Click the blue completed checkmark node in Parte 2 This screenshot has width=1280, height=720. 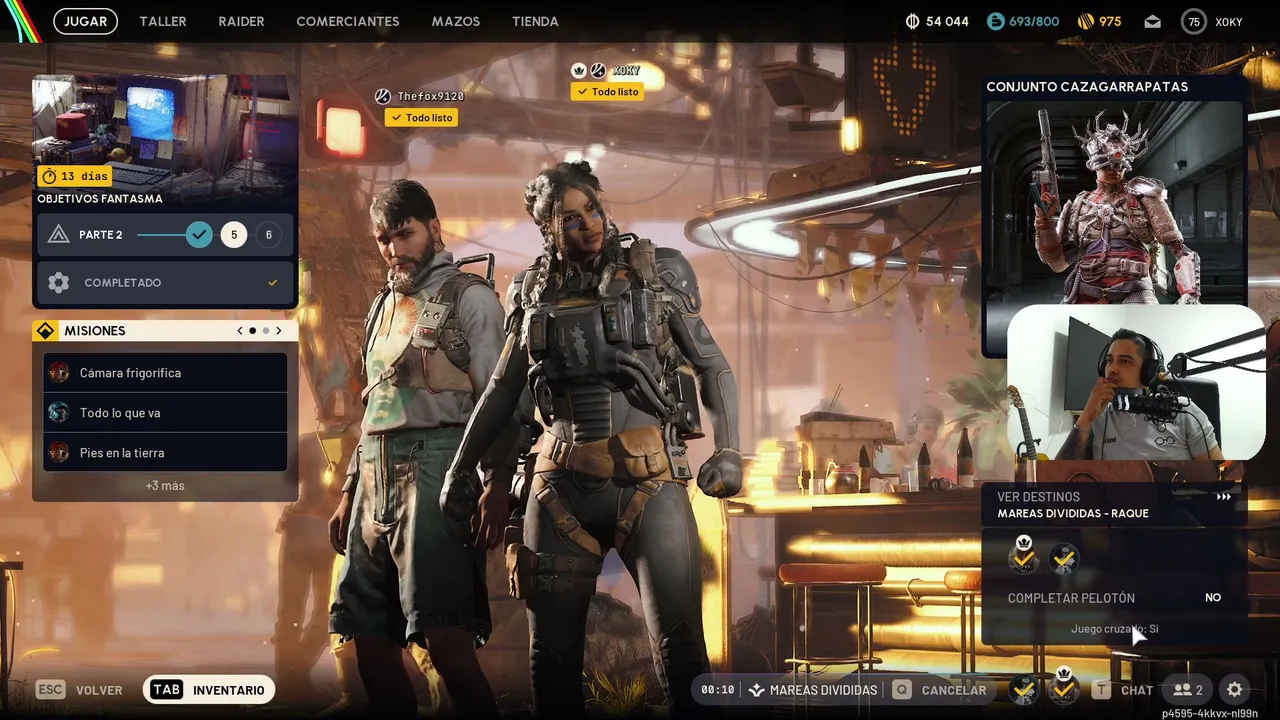pyautogui.click(x=200, y=235)
